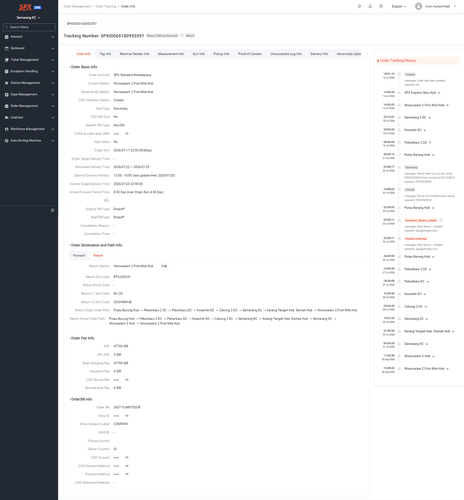The height and width of the screenshot is (500, 464).
Task: Click the Station Management home icon
Action: click(6, 83)
